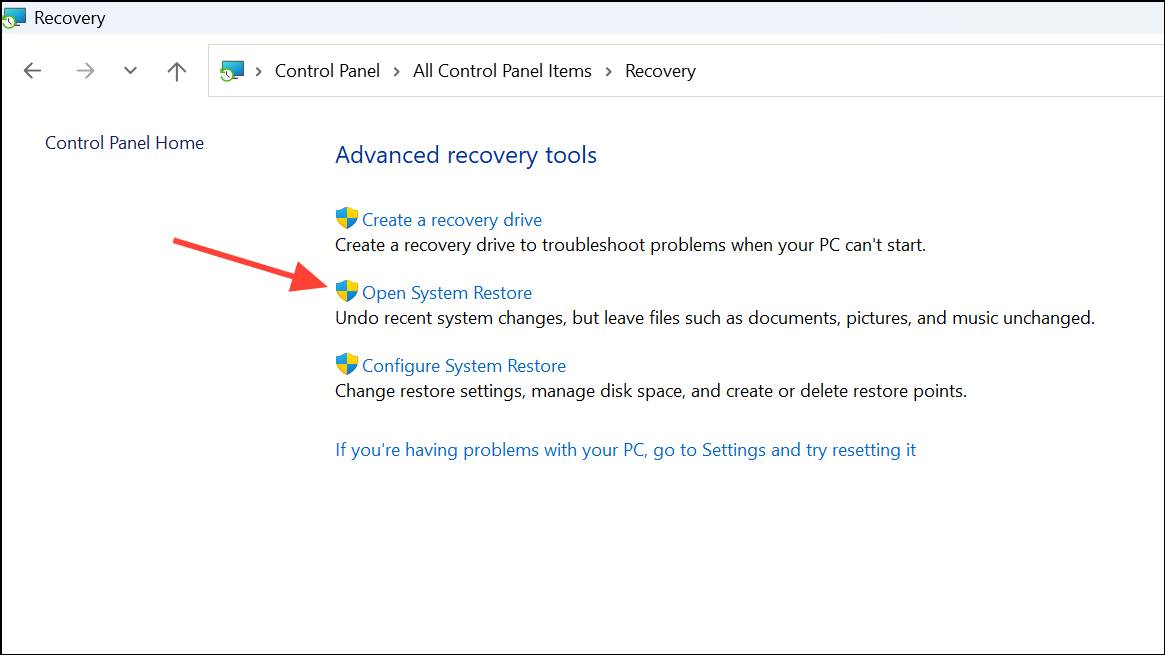Open the recent locations dropdown chevron
The image size is (1165, 655).
click(x=130, y=70)
